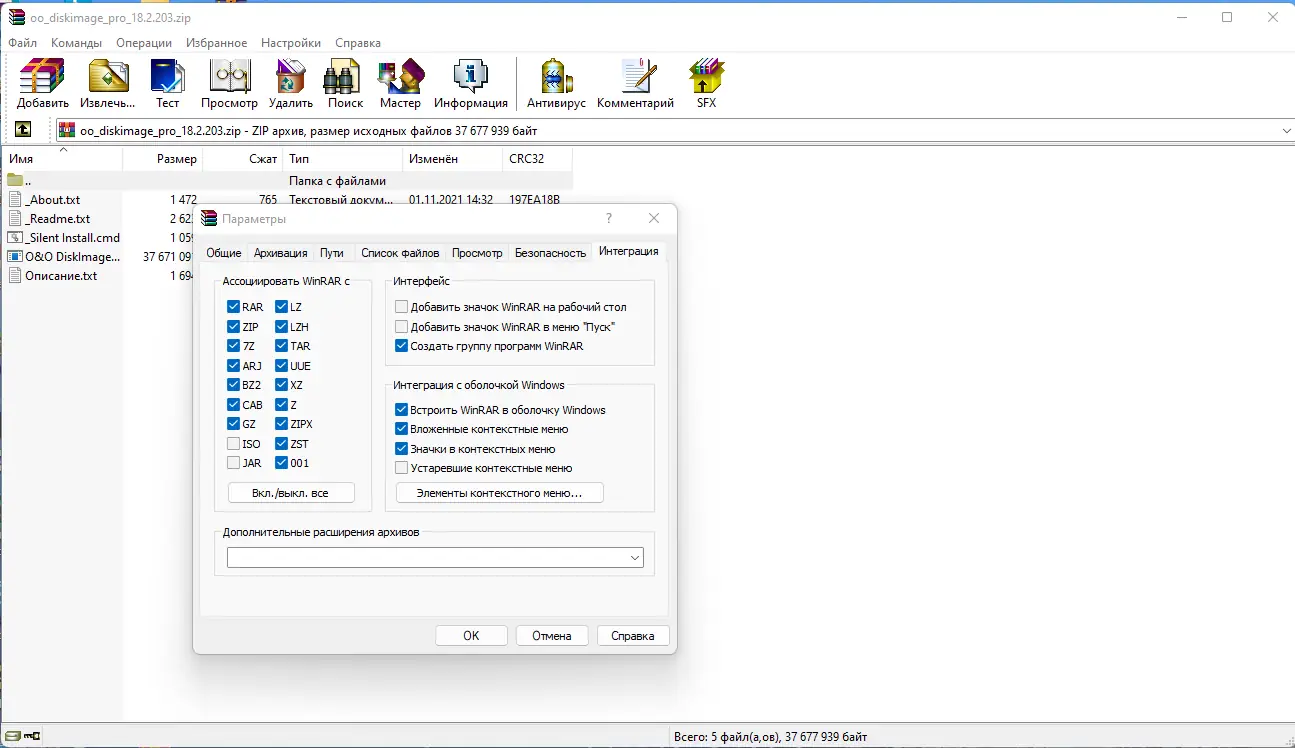Click the archive icon in the address bar
The height and width of the screenshot is (748, 1295).
pyautogui.click(x=67, y=130)
